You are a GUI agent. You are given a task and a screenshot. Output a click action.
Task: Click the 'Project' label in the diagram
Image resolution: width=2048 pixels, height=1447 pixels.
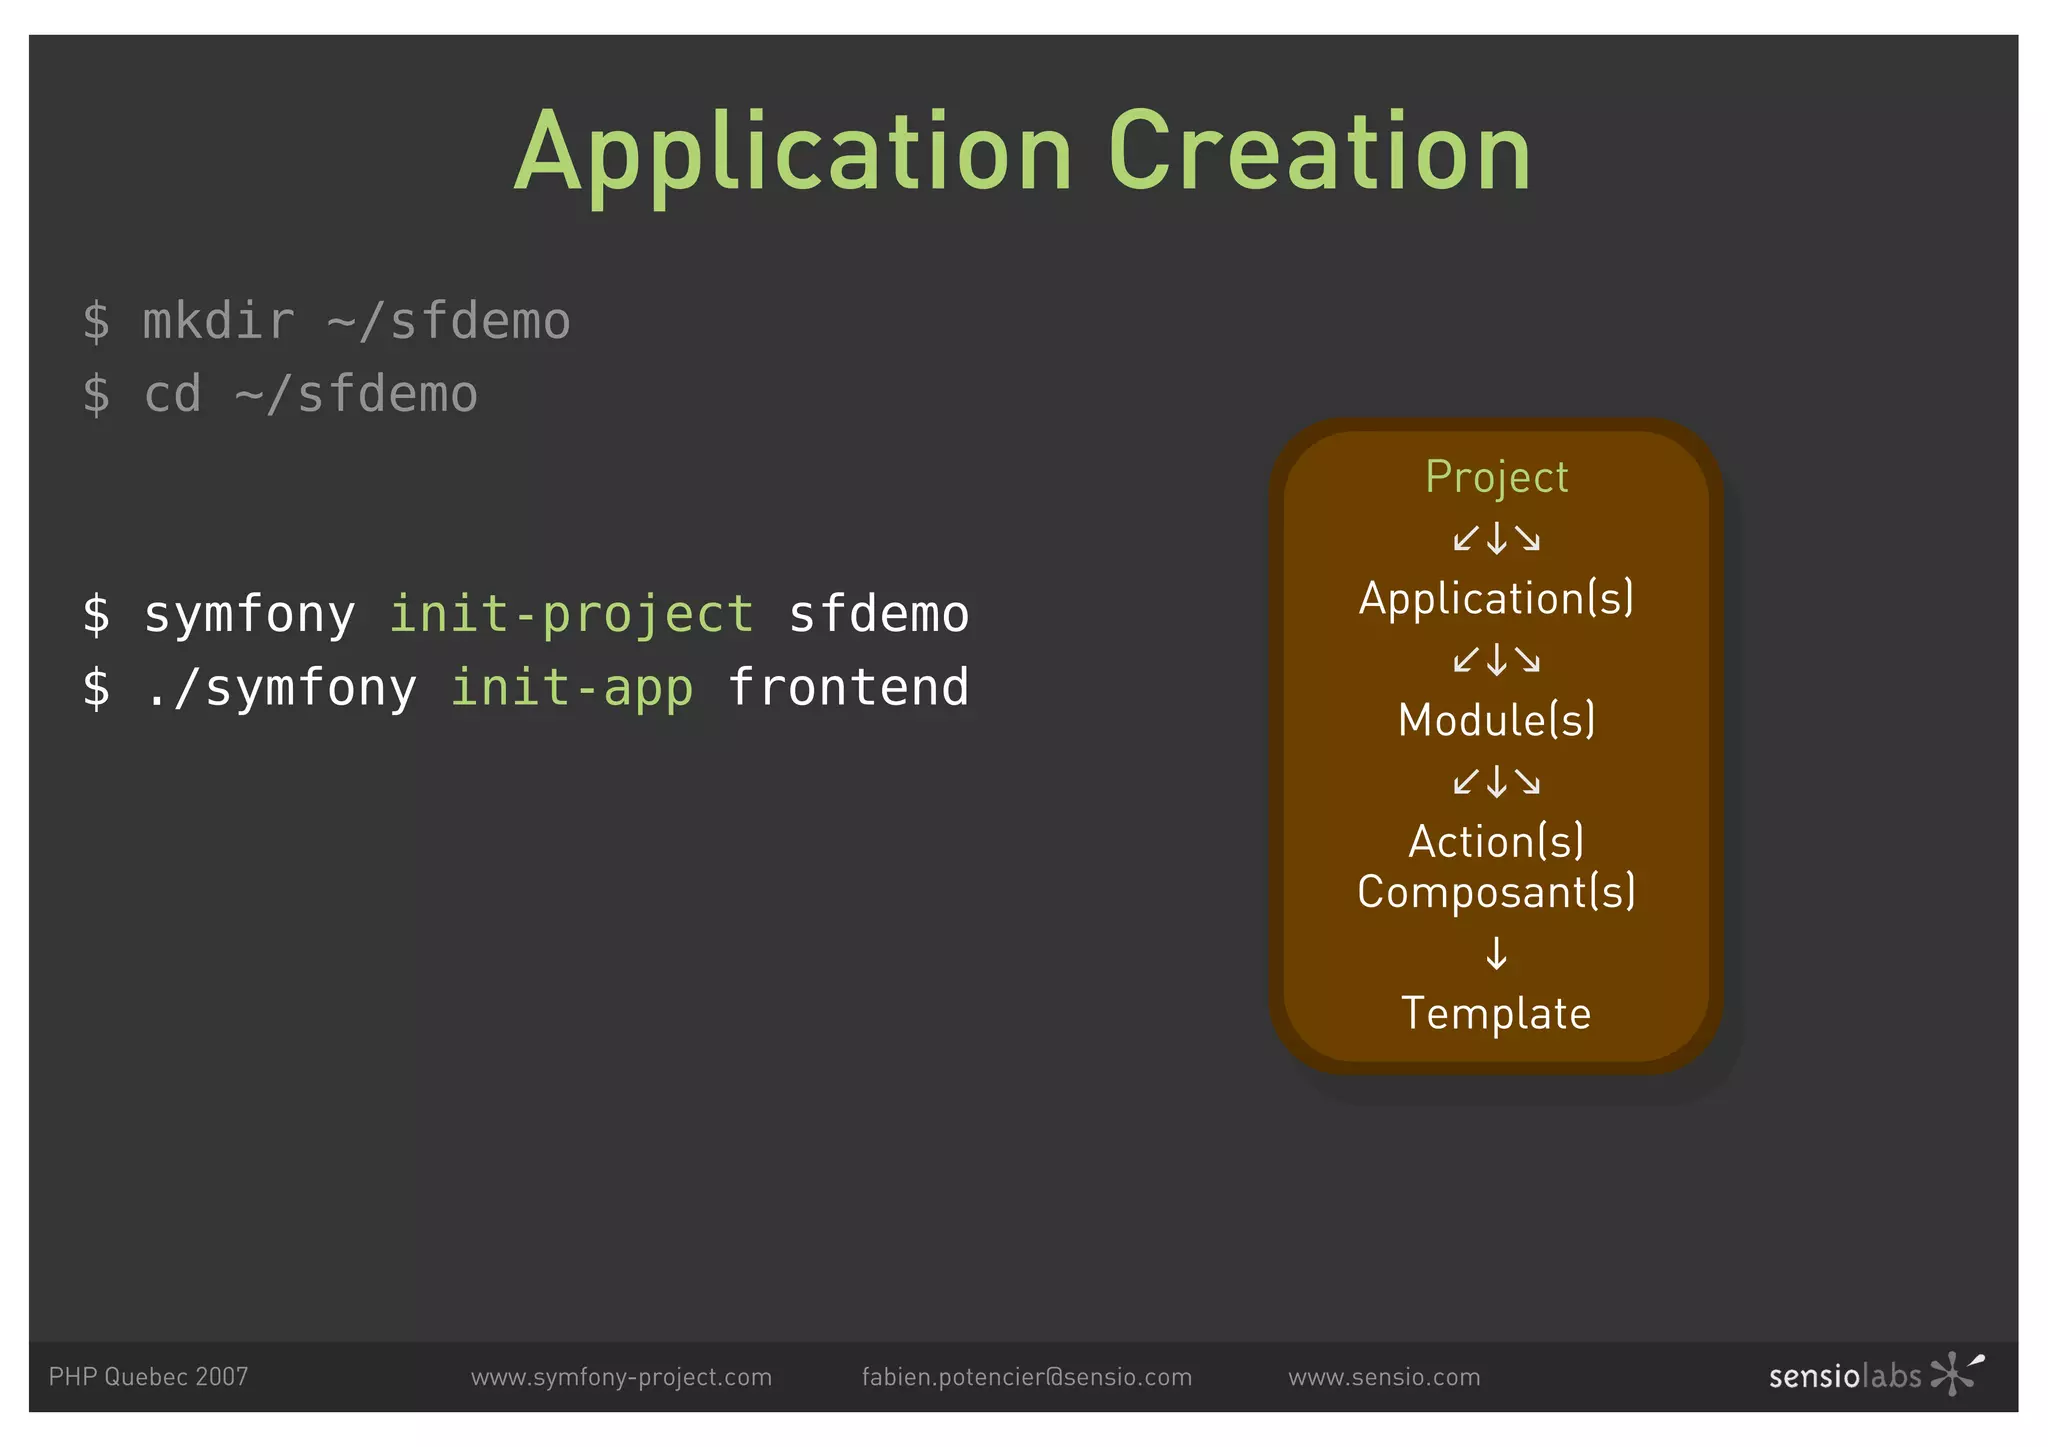1496,478
